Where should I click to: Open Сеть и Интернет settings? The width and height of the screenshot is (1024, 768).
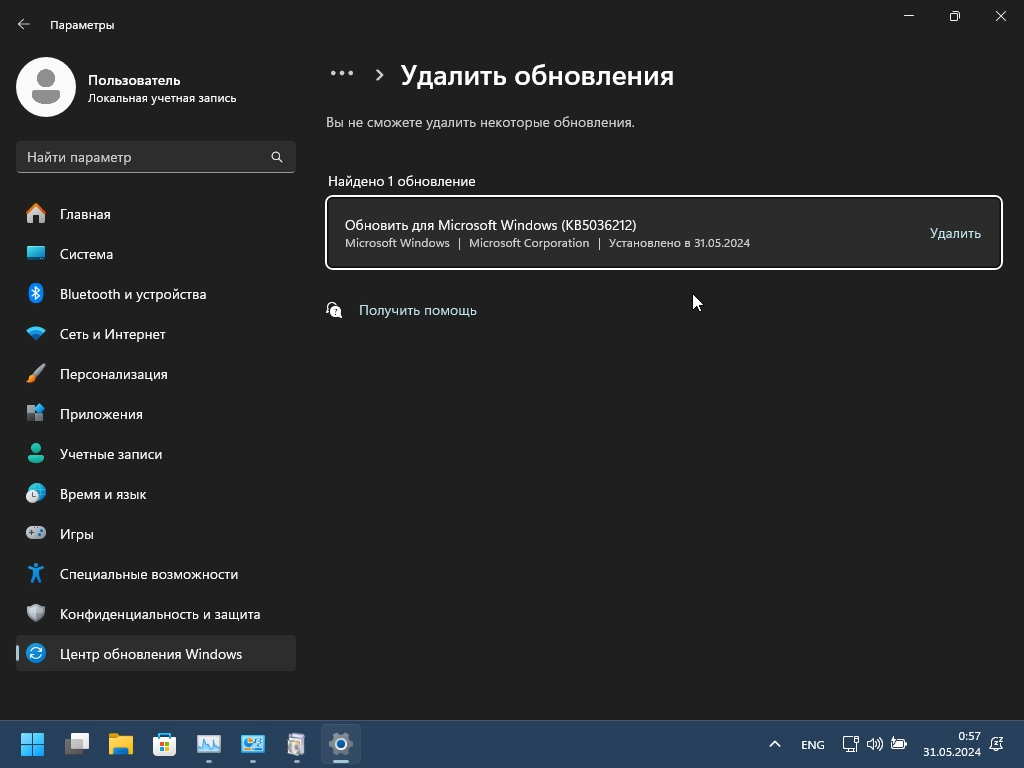(155, 334)
